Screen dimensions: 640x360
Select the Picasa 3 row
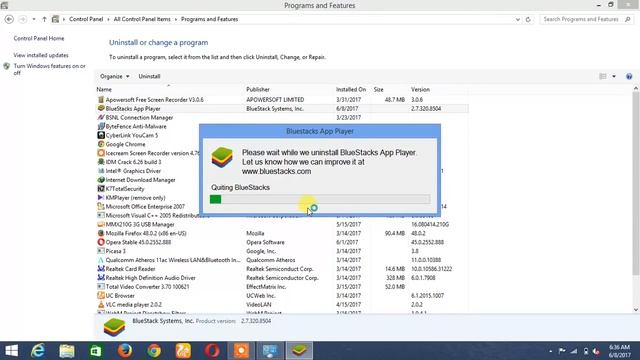click(x=282, y=251)
